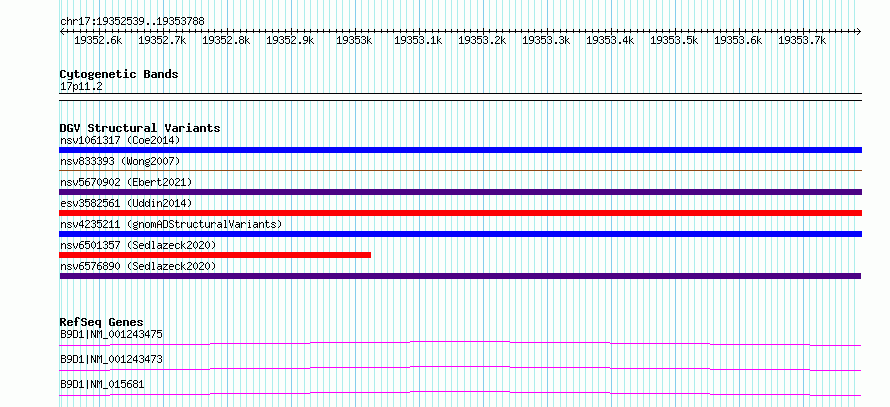Click the nsv4235211 gnomAD blue variant bar
890x407 pixels.
coord(460,234)
